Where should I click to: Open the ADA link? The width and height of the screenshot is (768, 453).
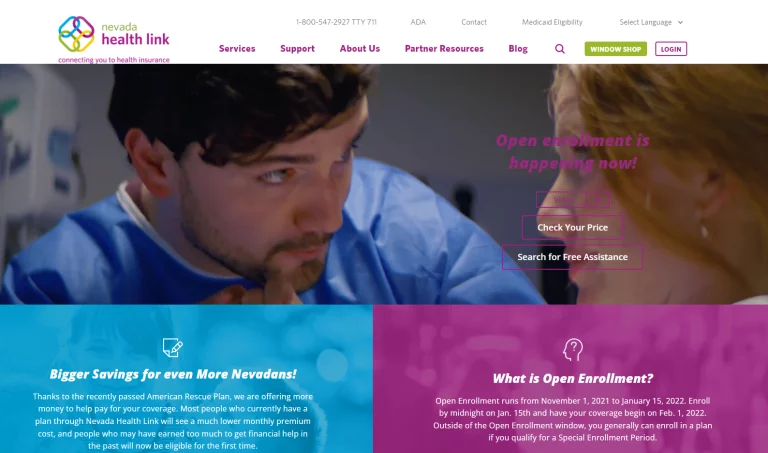[418, 22]
